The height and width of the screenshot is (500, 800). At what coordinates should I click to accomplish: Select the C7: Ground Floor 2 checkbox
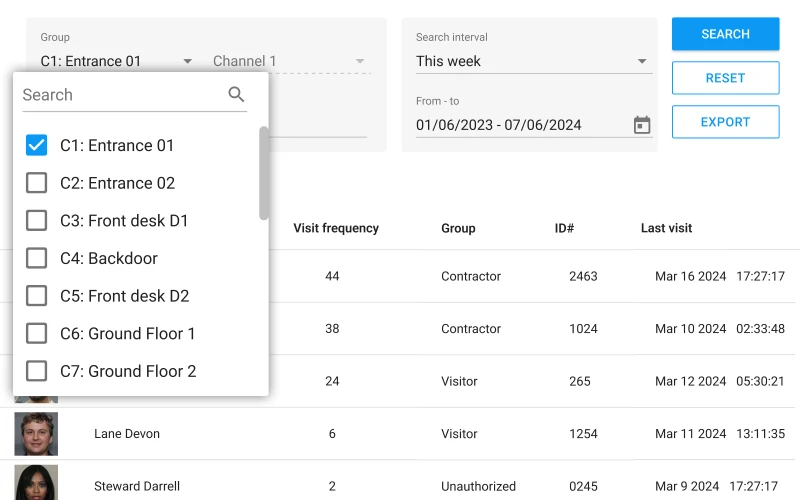click(x=36, y=371)
